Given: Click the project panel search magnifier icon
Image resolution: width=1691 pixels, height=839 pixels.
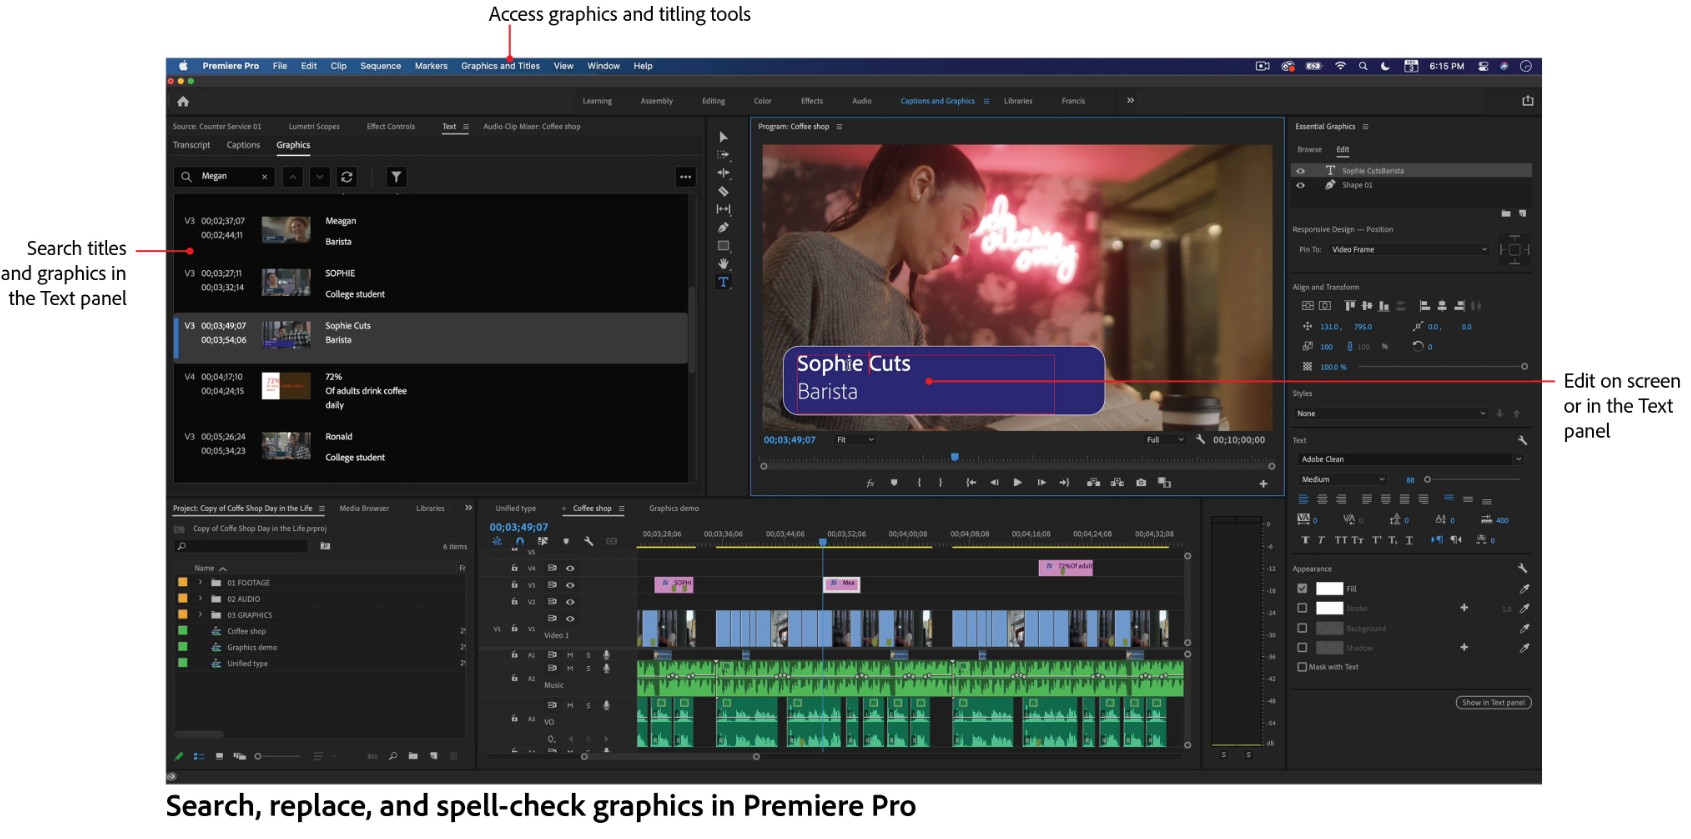Looking at the screenshot, I should 182,546.
